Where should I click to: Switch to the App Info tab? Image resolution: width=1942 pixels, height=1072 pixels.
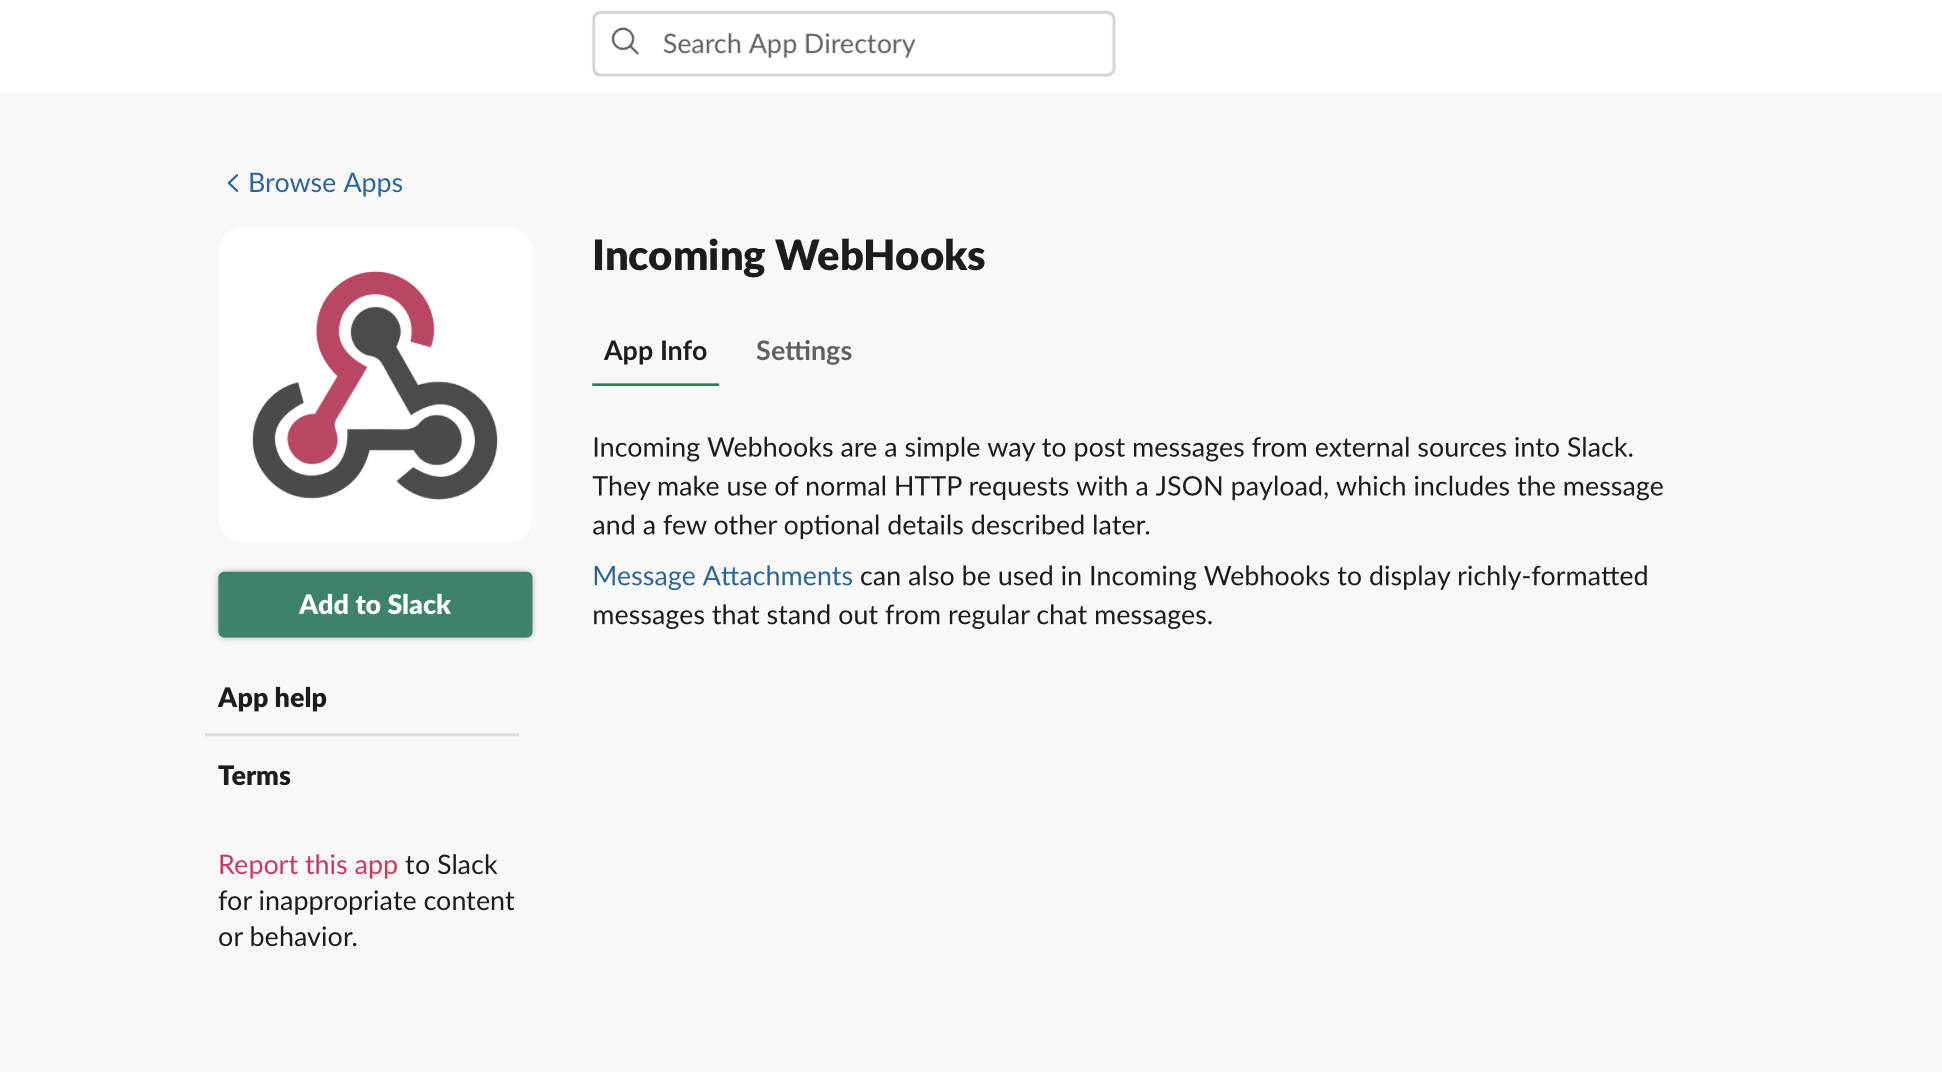[655, 351]
